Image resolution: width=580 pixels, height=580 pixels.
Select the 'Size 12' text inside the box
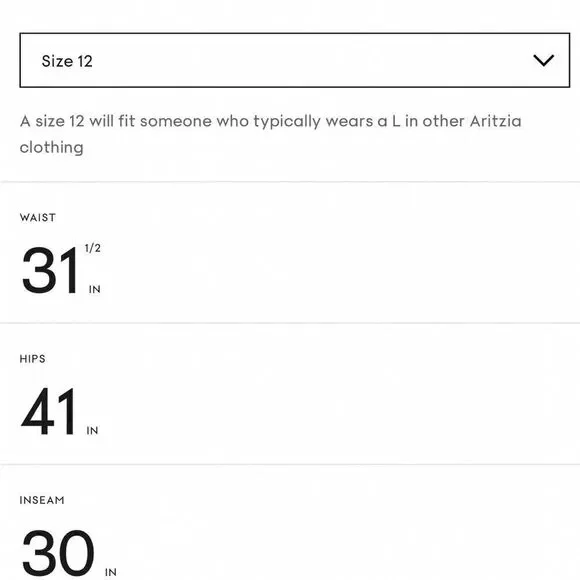pyautogui.click(x=67, y=61)
